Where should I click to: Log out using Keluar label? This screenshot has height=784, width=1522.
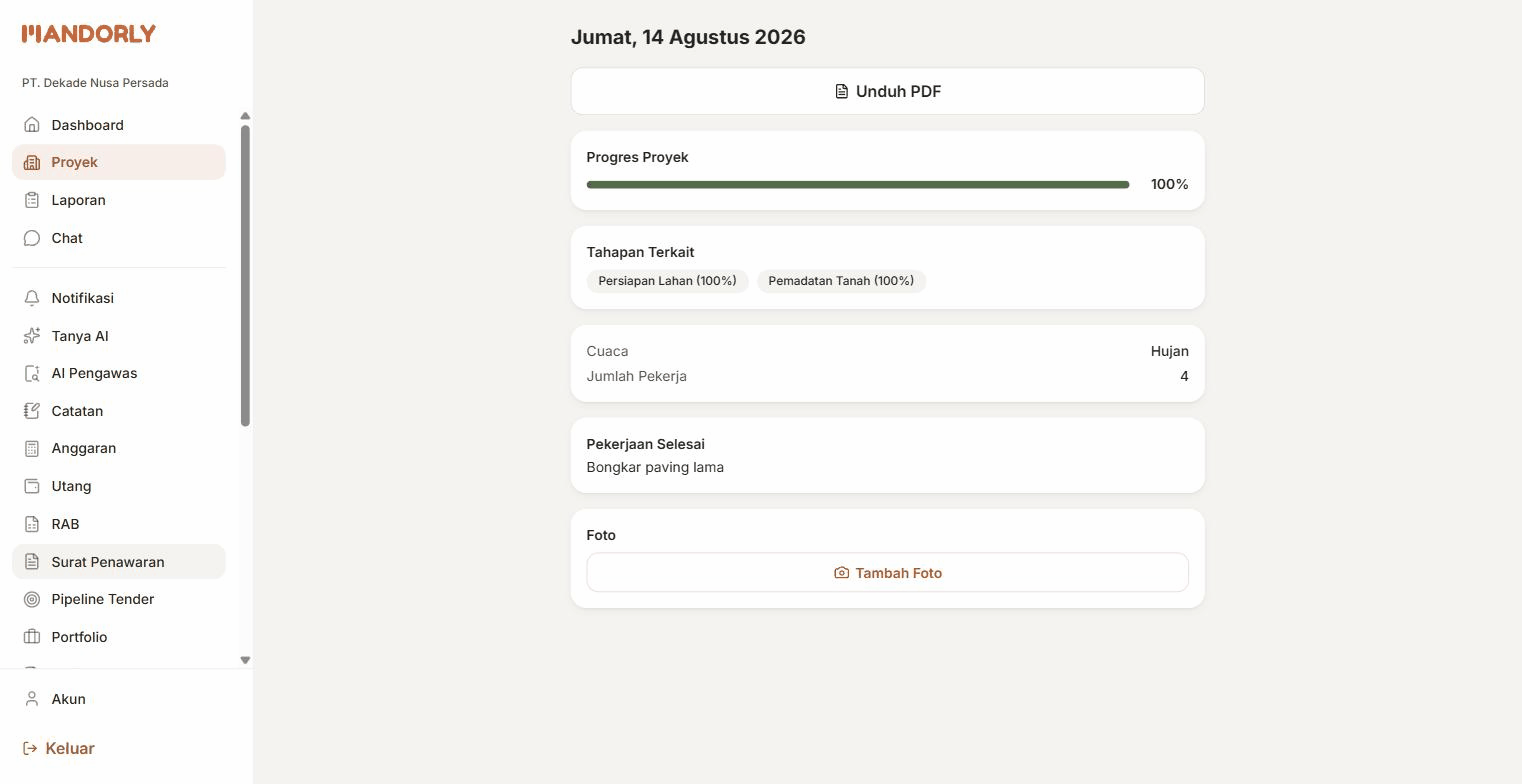70,748
